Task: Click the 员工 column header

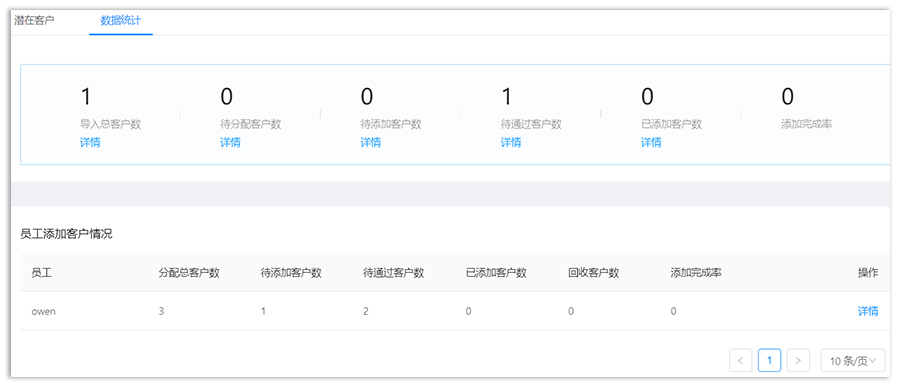Action: pyautogui.click(x=41, y=273)
